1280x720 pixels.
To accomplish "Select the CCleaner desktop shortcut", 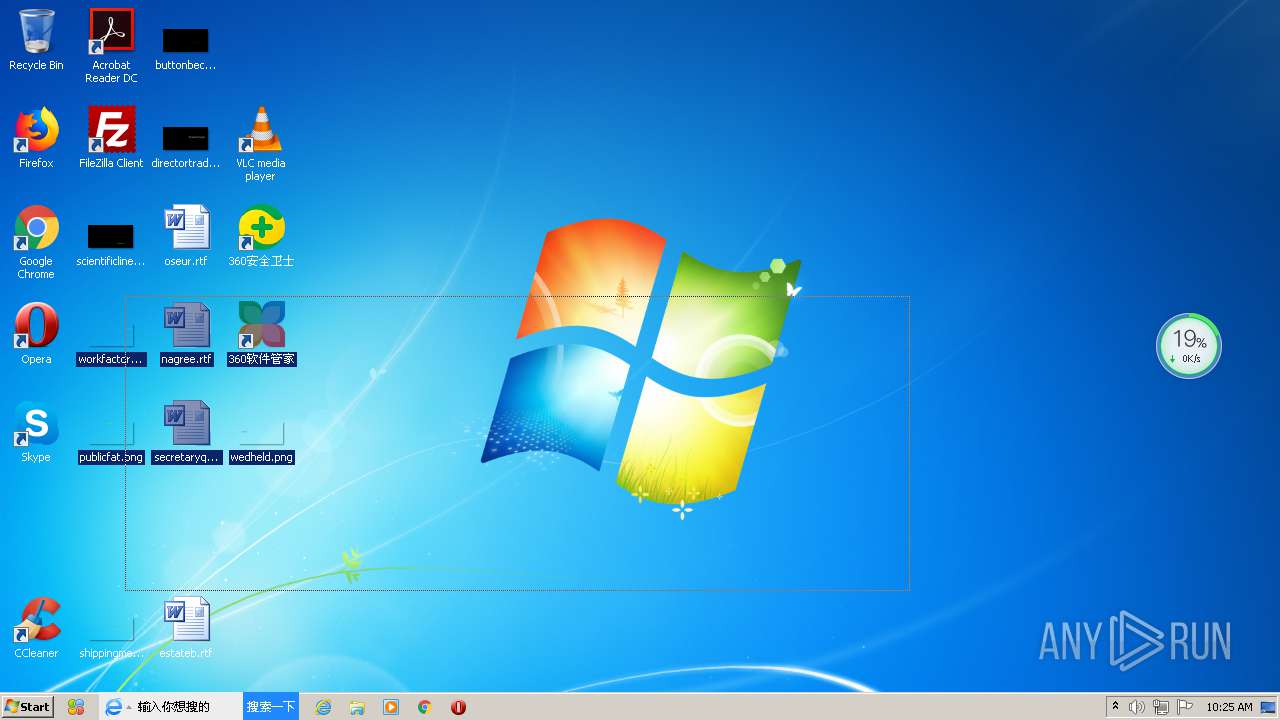I will pyautogui.click(x=36, y=628).
